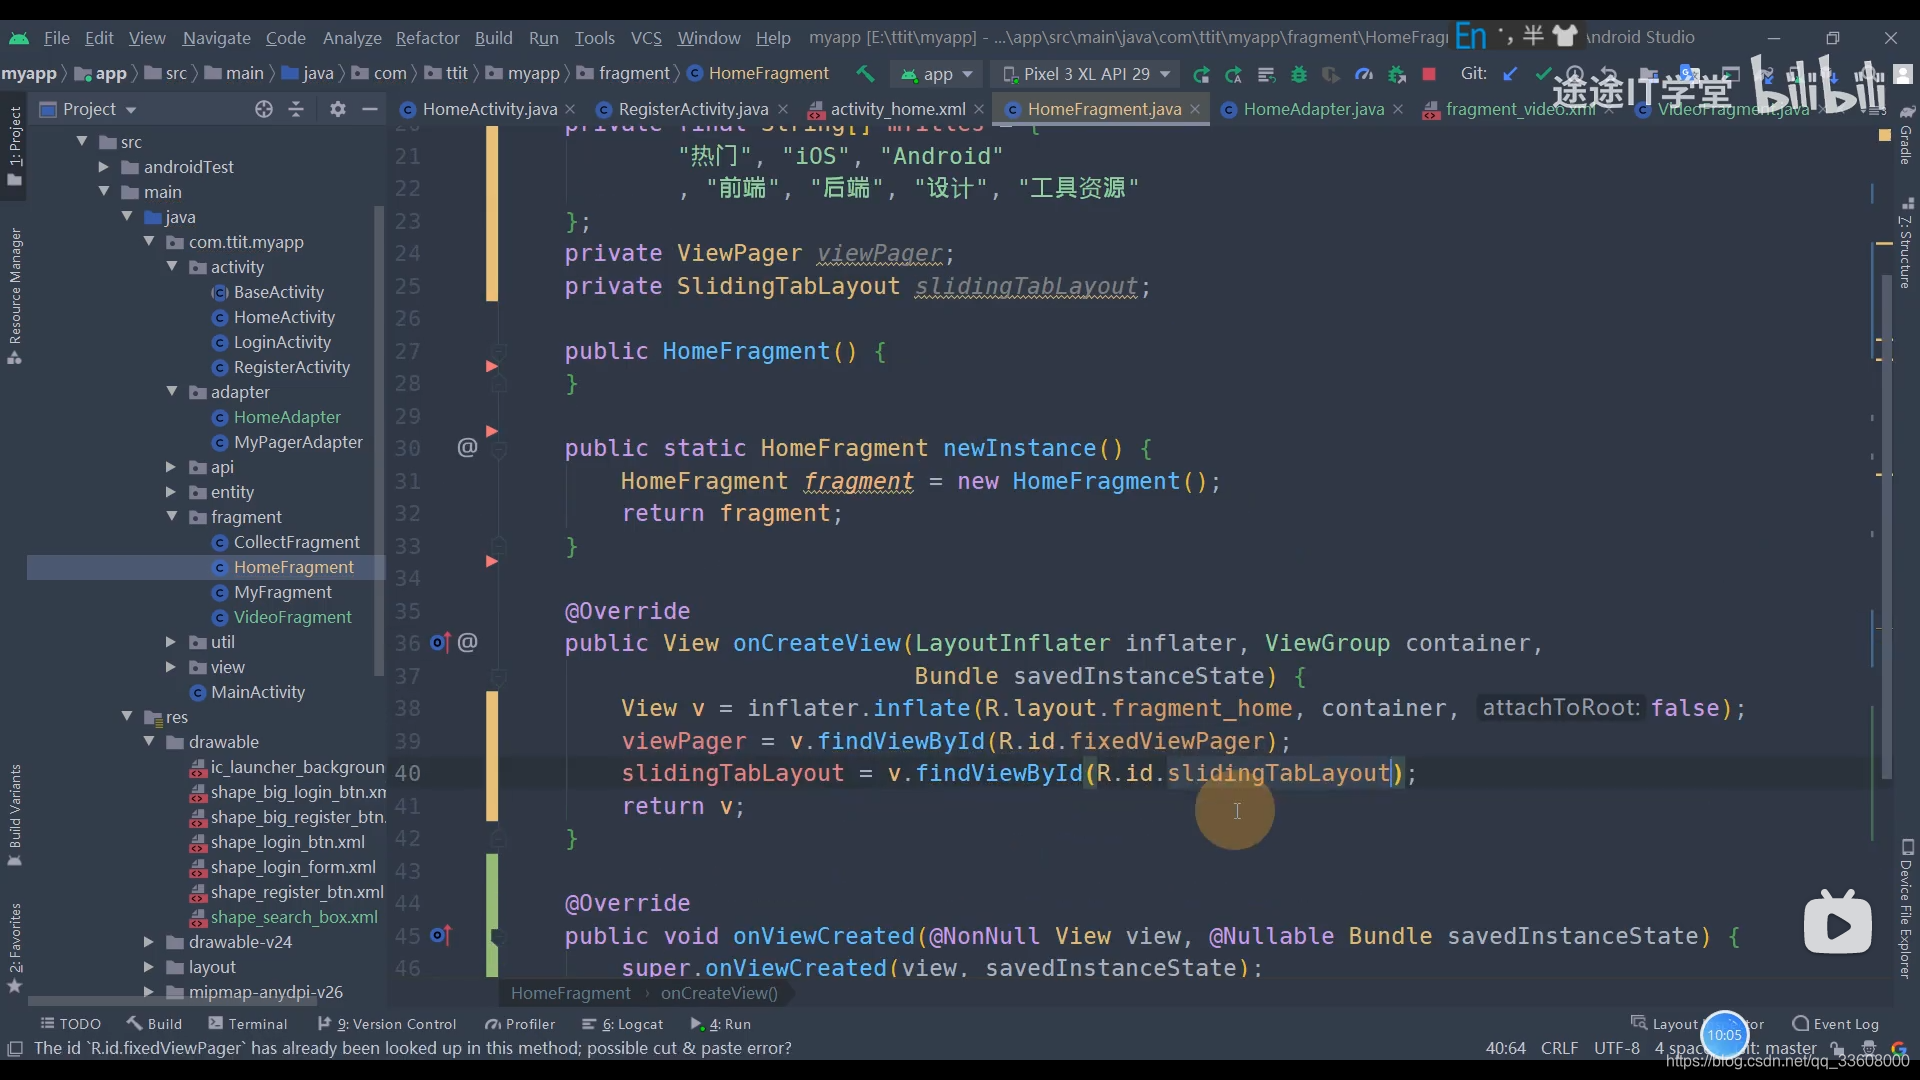
Task: Click the Git Commit checkmark icon
Action: coord(1543,74)
